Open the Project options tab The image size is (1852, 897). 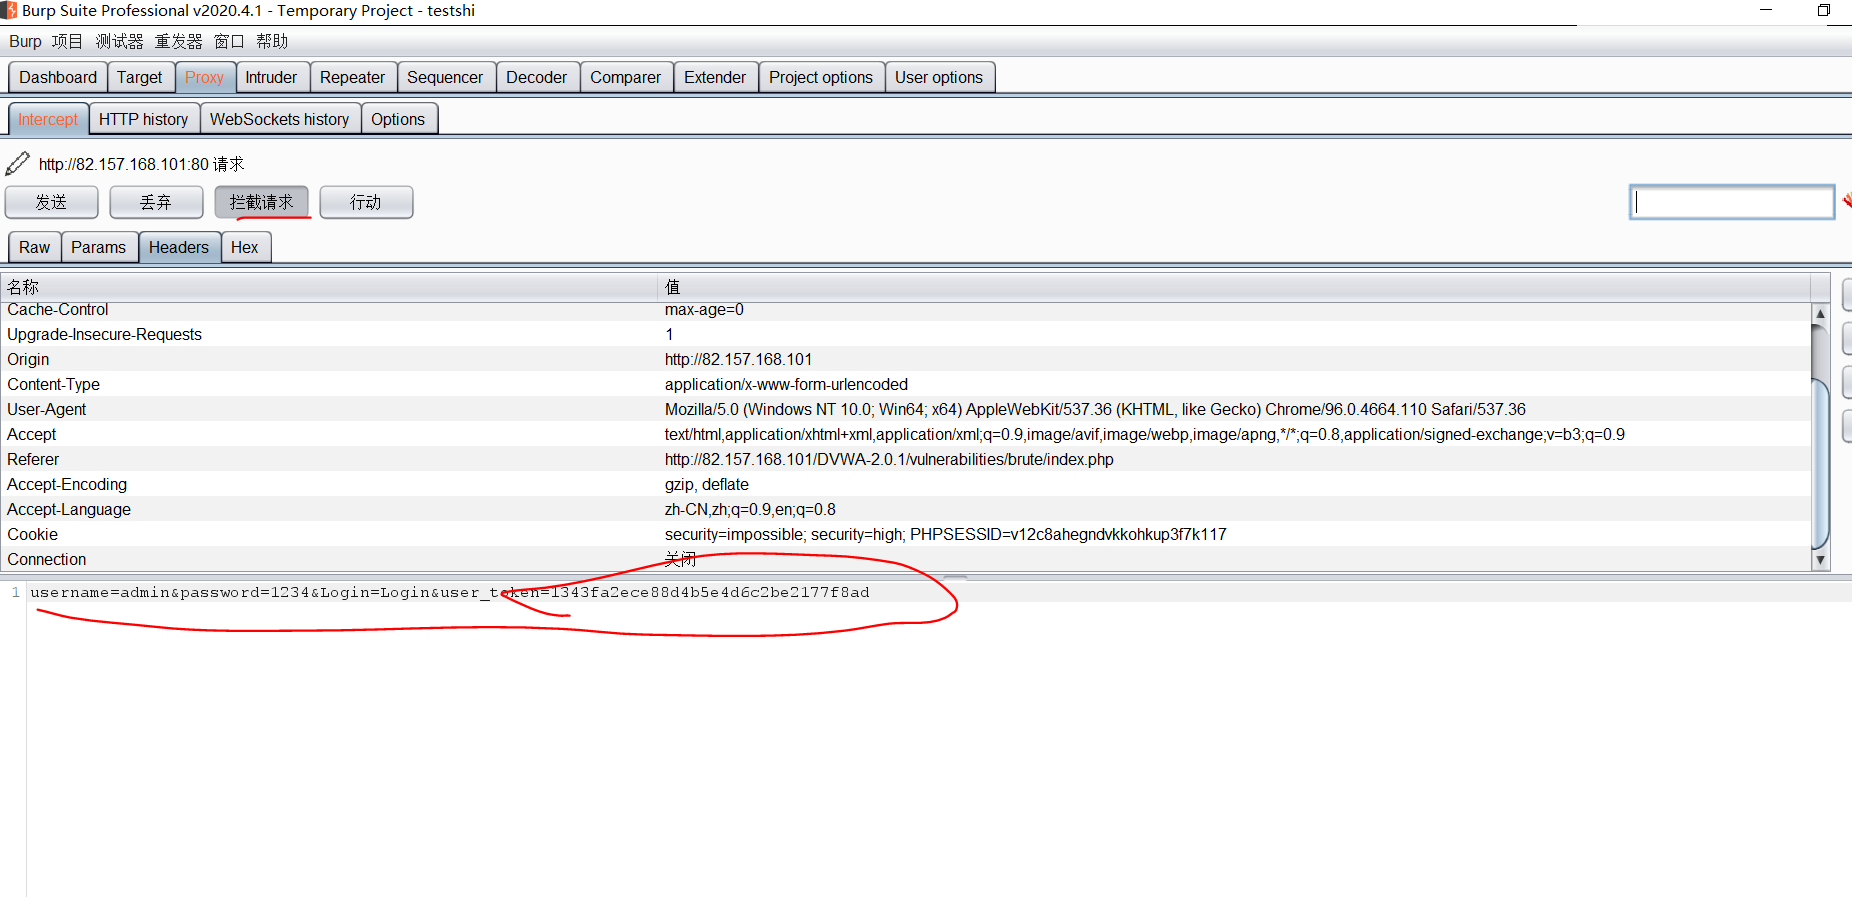point(821,77)
